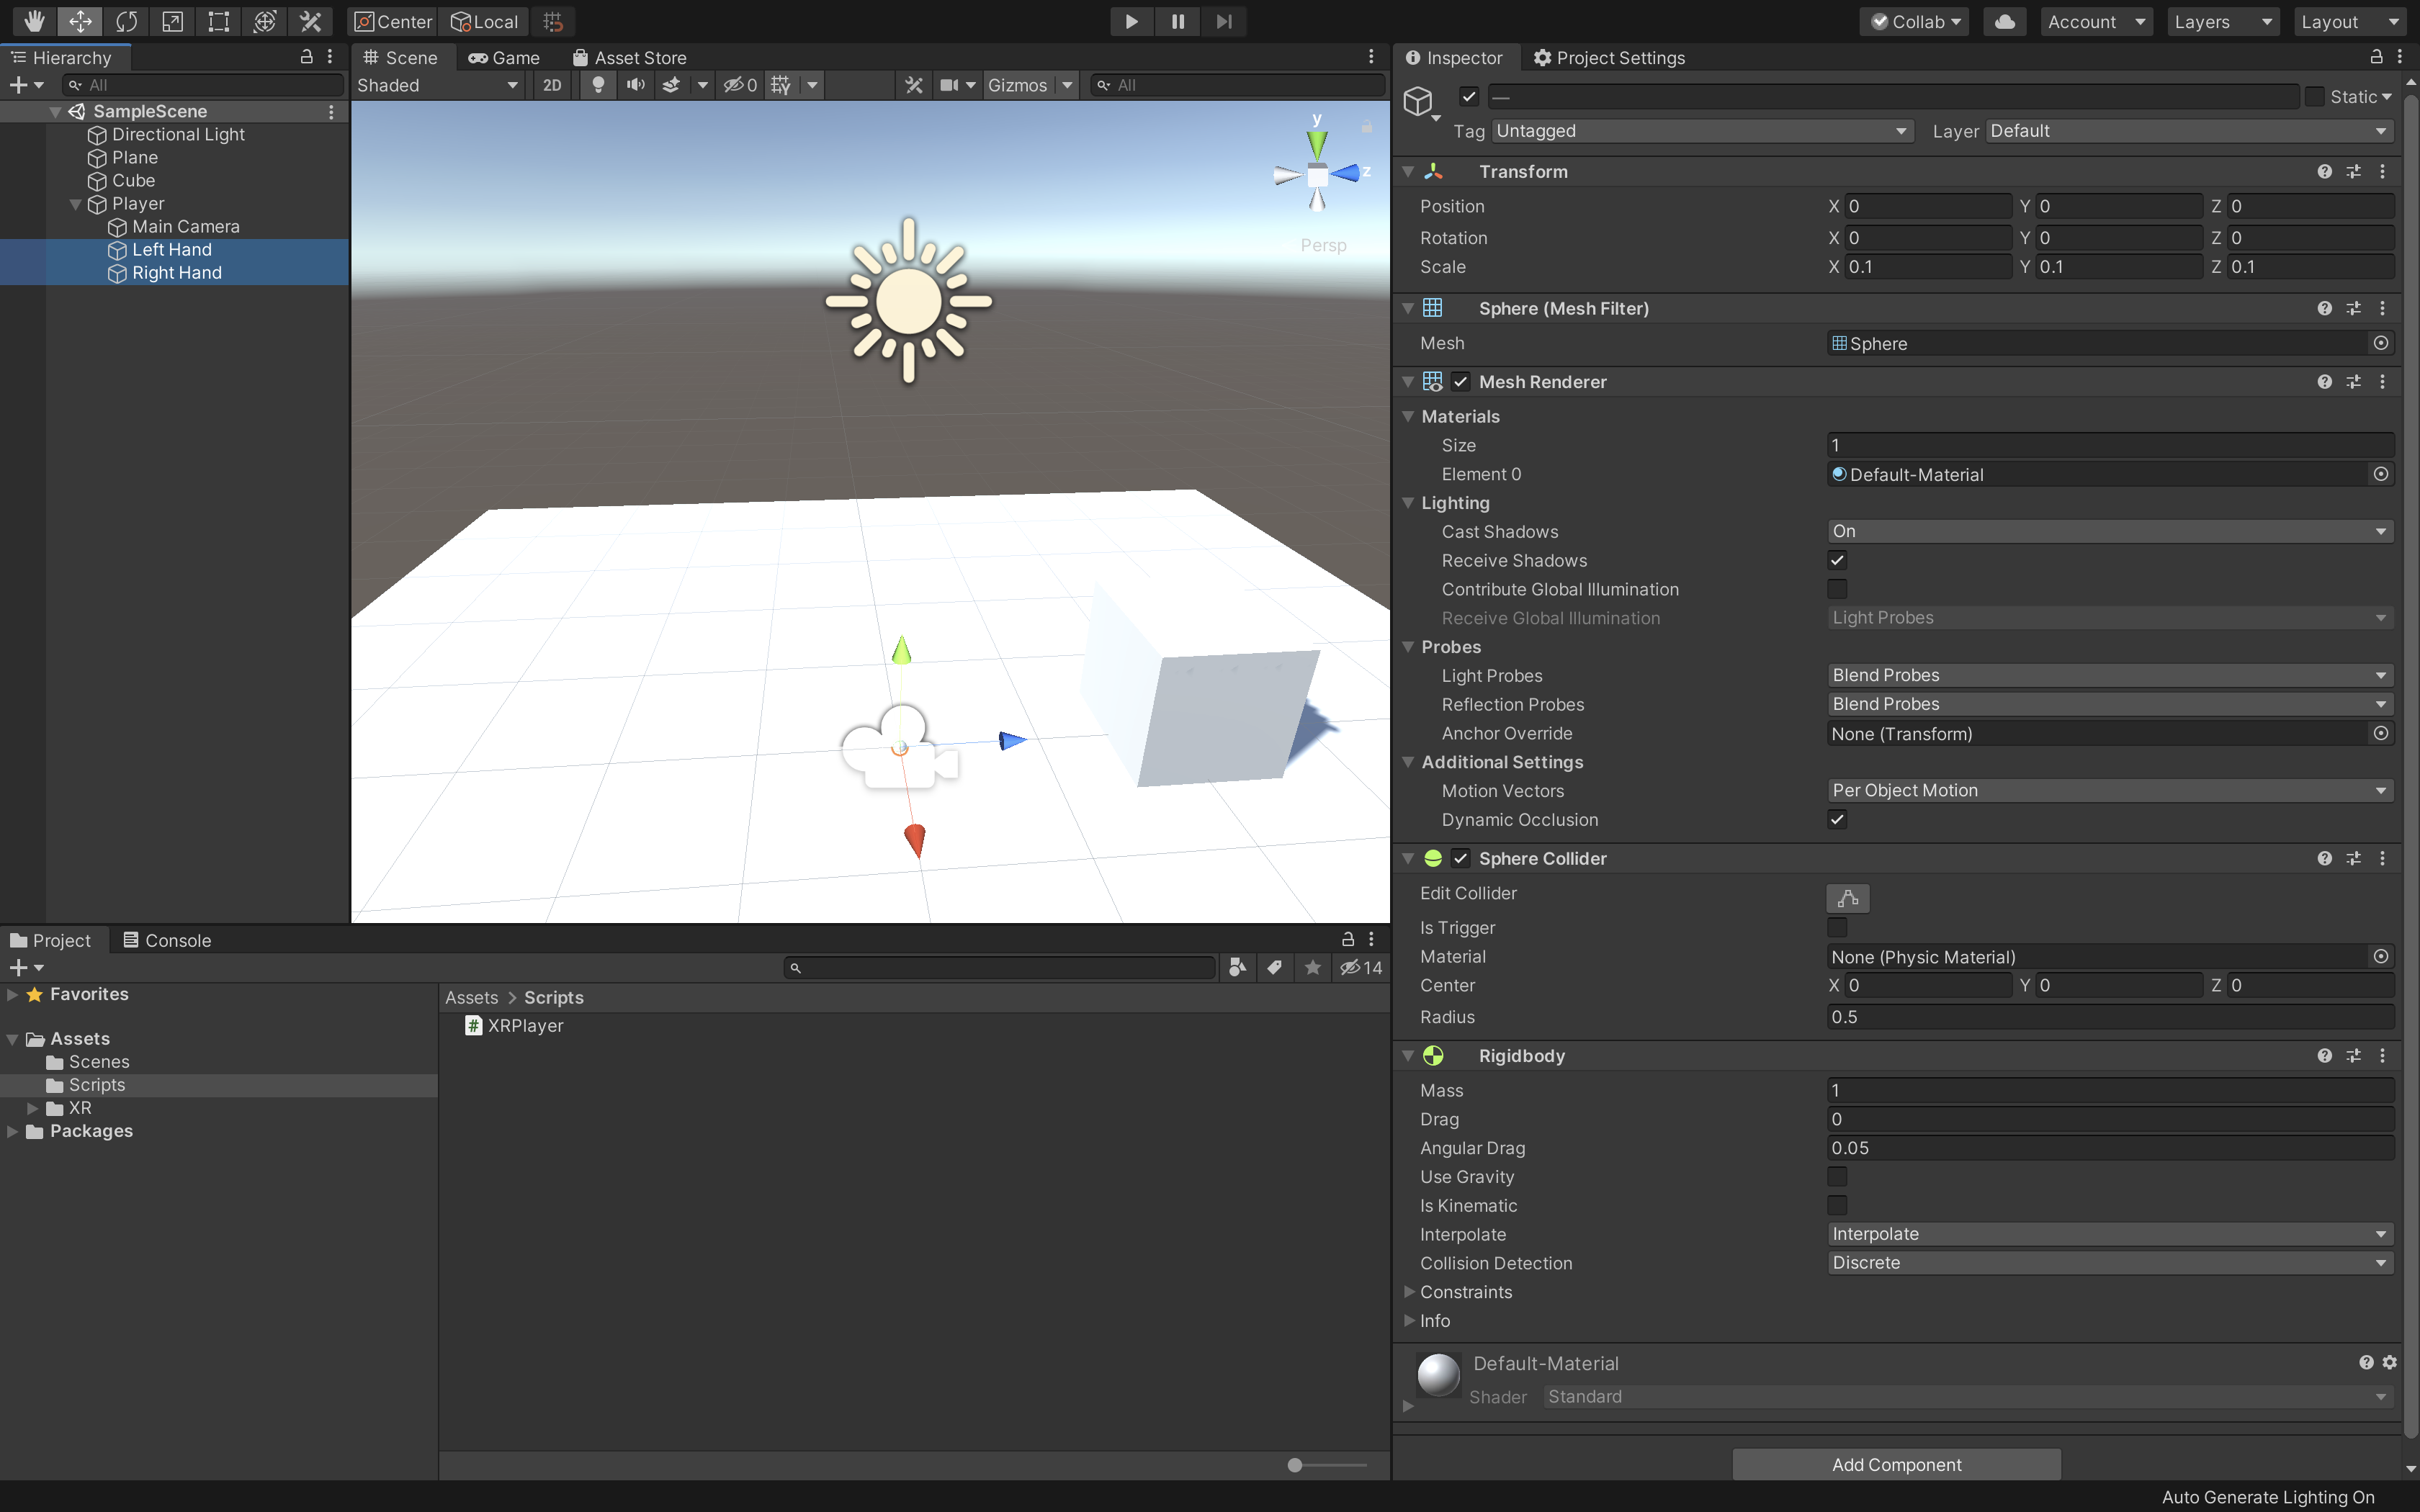Toggle Receive Shadows checkbox
The image size is (2420, 1512).
1837,560
